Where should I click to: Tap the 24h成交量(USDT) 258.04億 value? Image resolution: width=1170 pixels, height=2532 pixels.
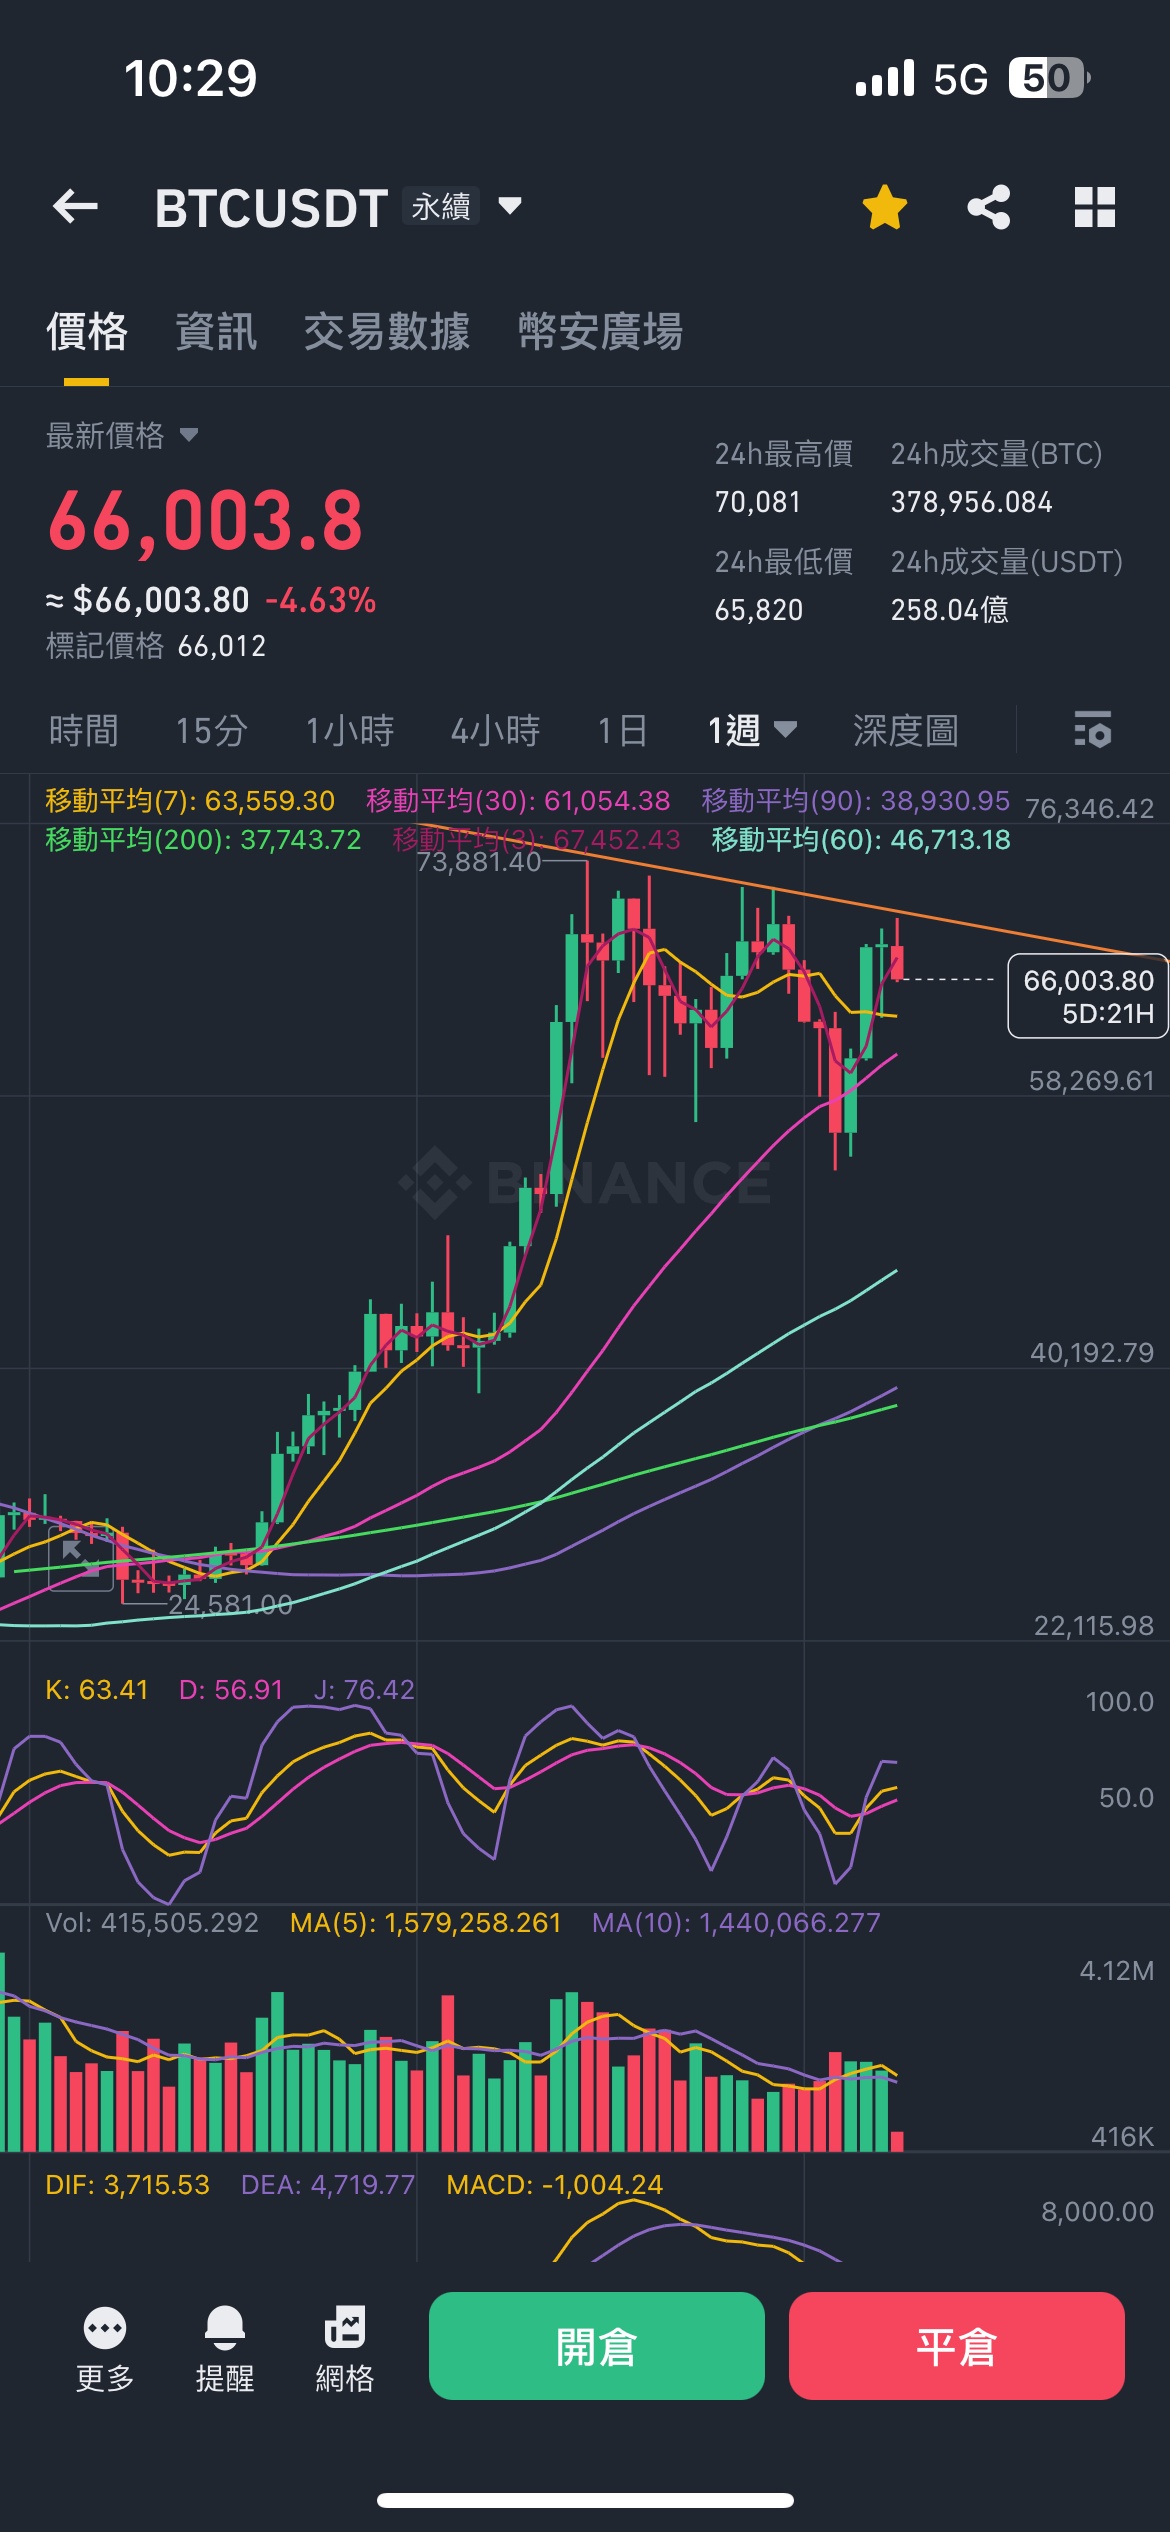[950, 610]
